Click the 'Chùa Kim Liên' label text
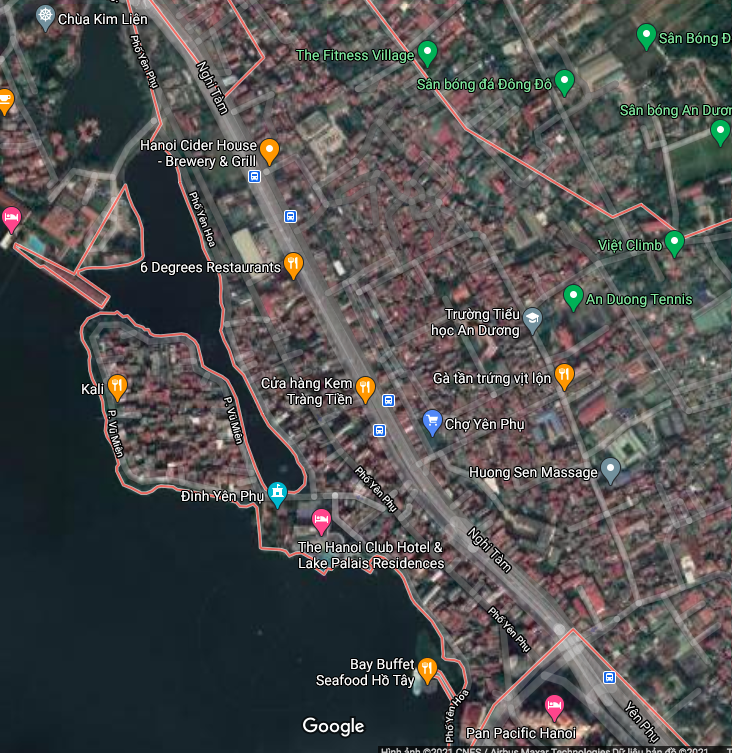 103,19
